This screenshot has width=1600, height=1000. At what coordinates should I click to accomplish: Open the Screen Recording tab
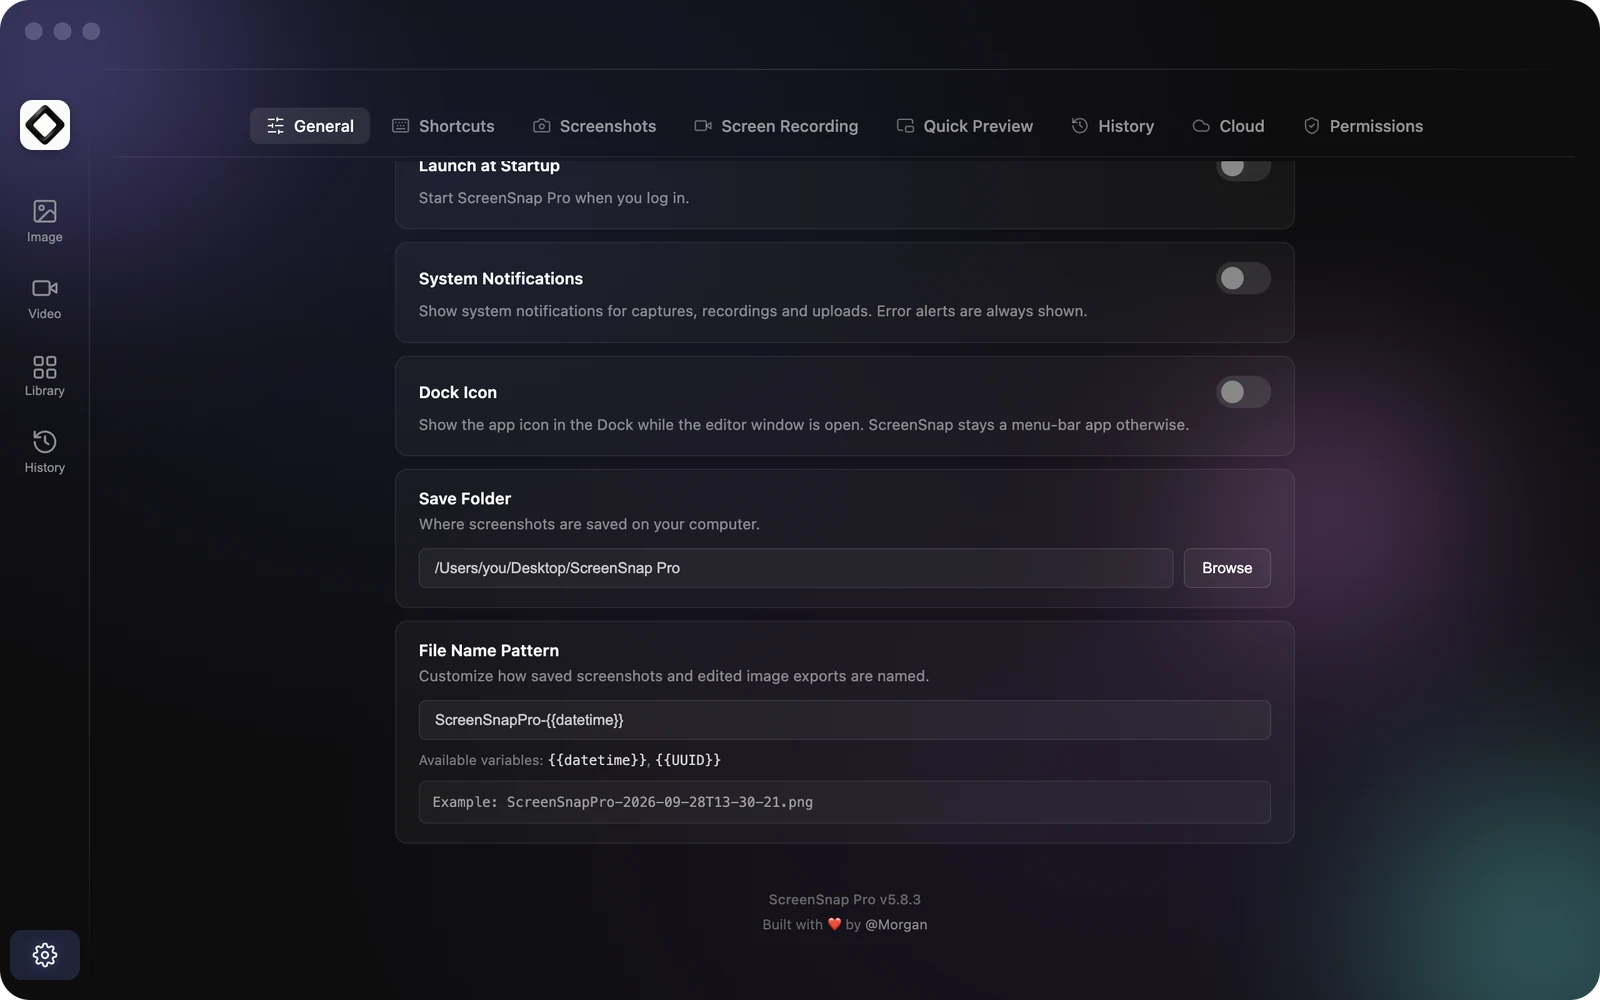click(776, 126)
